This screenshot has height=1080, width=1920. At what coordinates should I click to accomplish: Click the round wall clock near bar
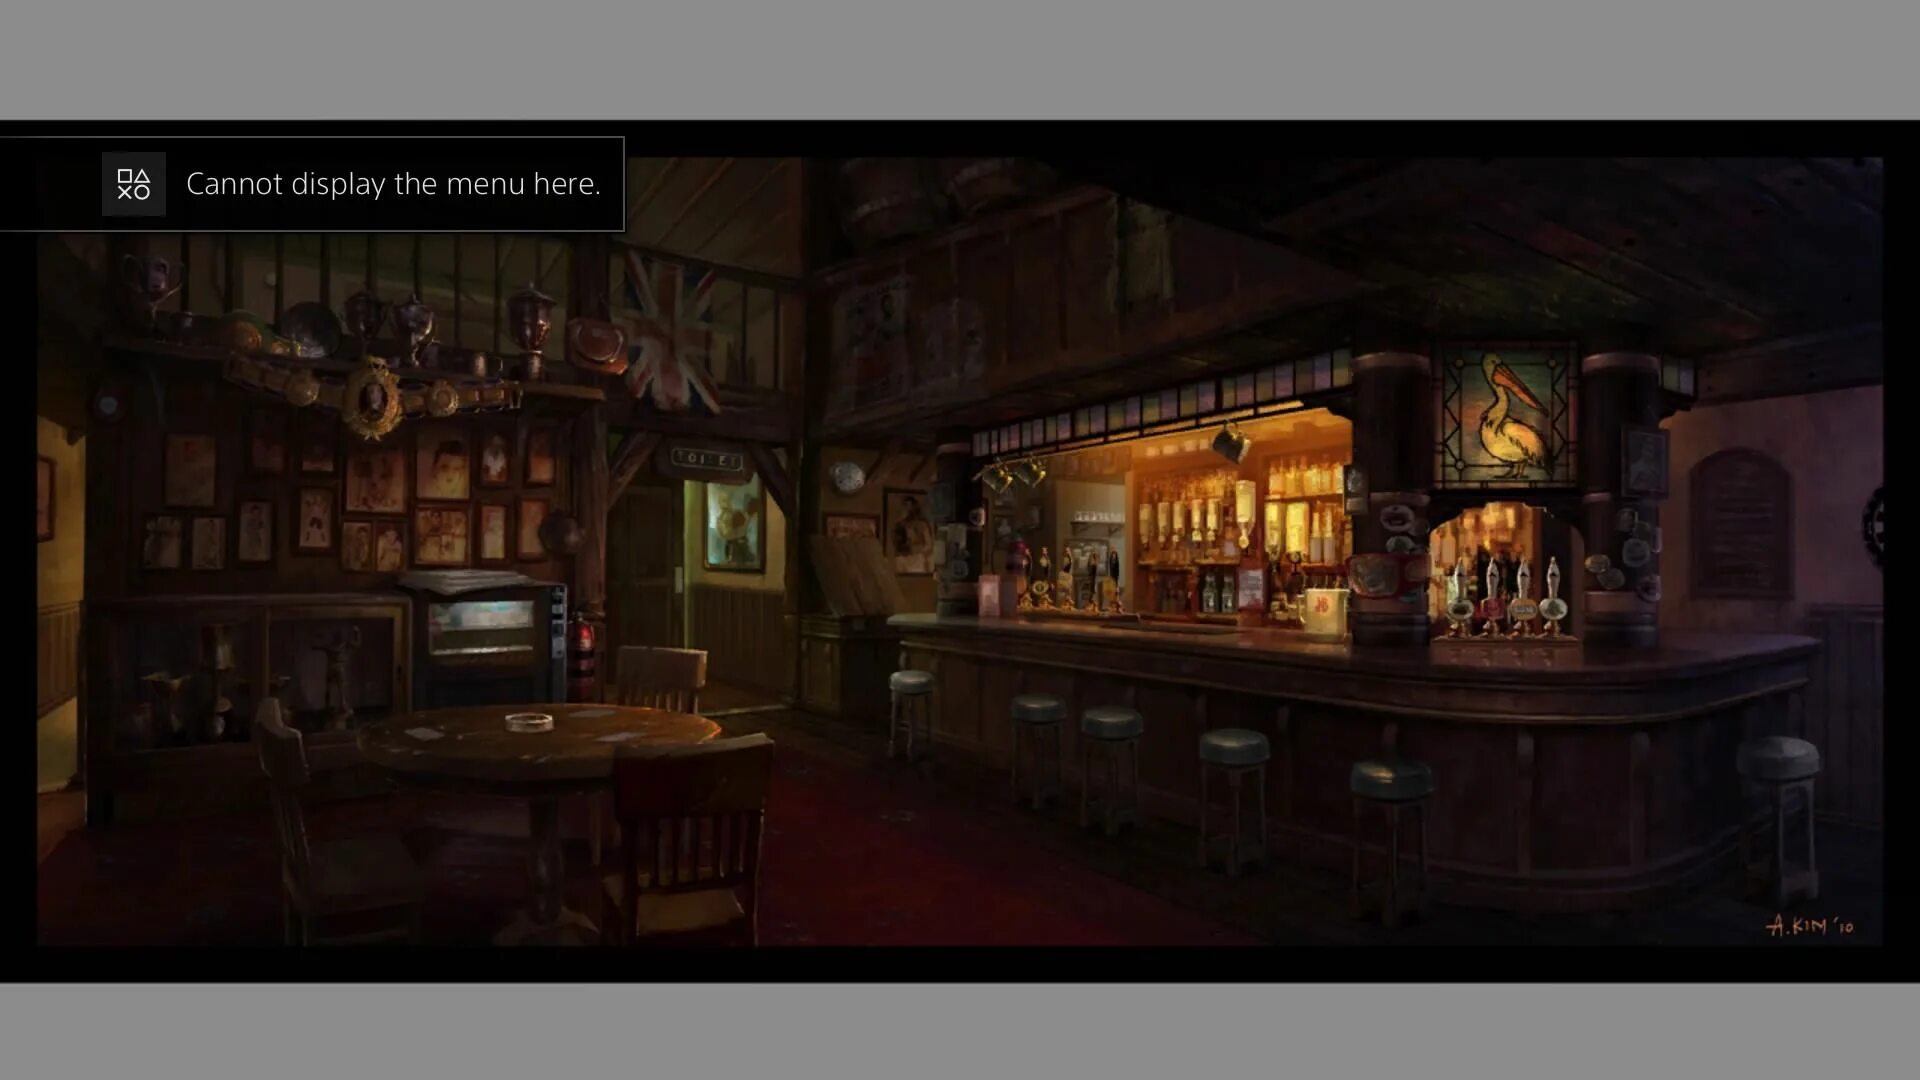(847, 477)
